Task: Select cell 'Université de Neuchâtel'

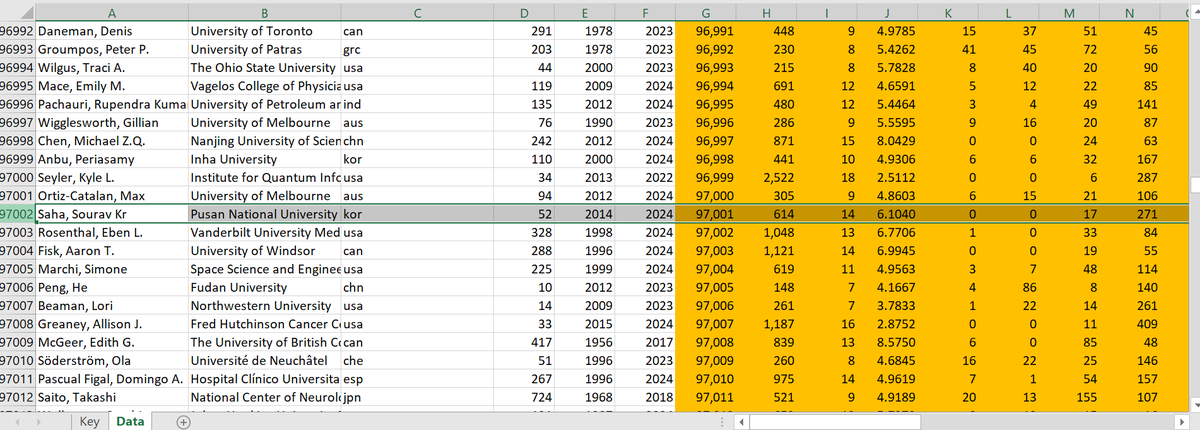Action: pyautogui.click(x=263, y=359)
